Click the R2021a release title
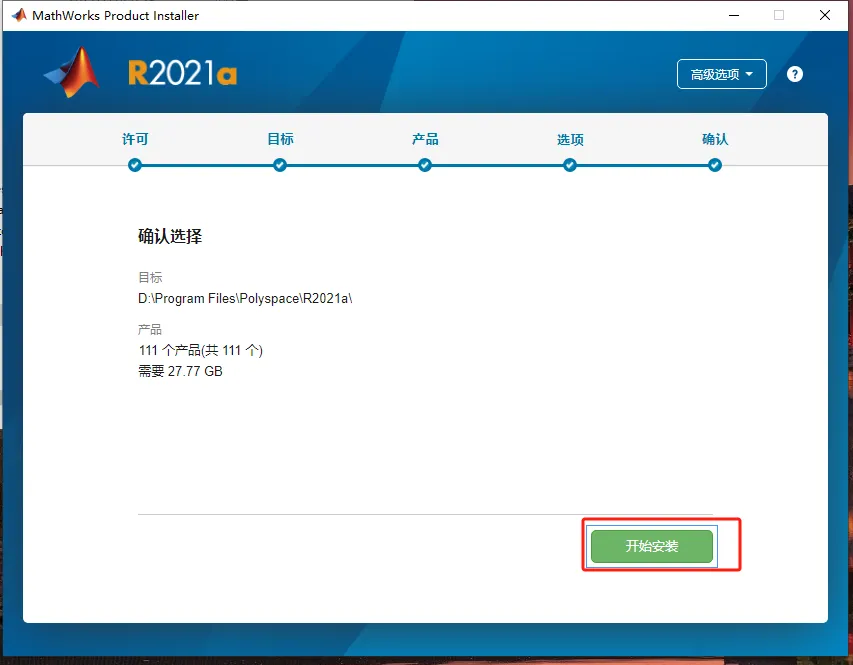 pos(183,73)
